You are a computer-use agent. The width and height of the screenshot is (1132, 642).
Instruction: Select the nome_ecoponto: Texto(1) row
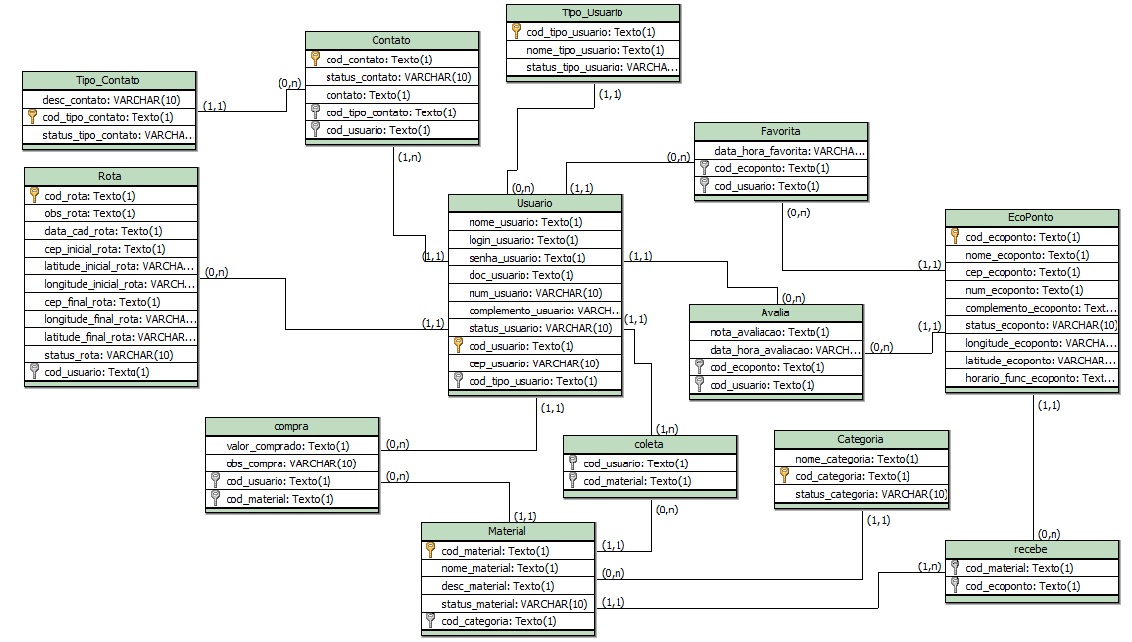(x=1032, y=255)
